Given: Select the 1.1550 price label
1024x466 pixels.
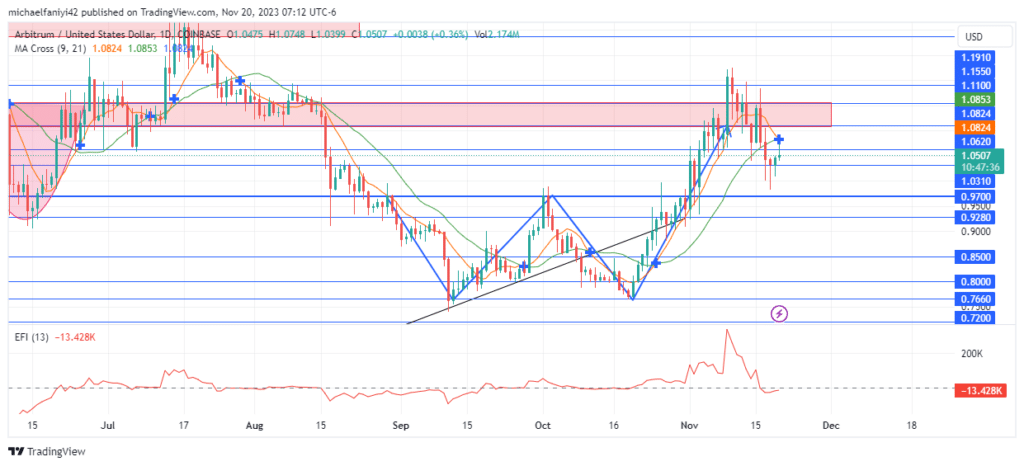Looking at the screenshot, I should click(x=975, y=71).
